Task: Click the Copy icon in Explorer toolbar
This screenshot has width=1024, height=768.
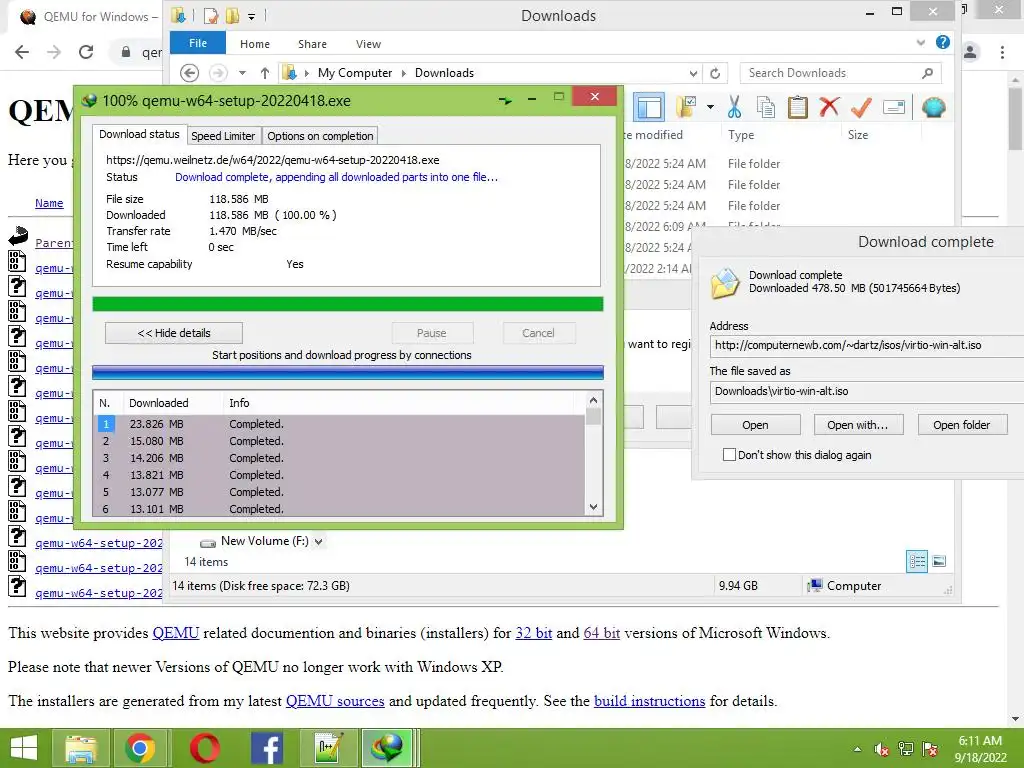Action: (766, 107)
